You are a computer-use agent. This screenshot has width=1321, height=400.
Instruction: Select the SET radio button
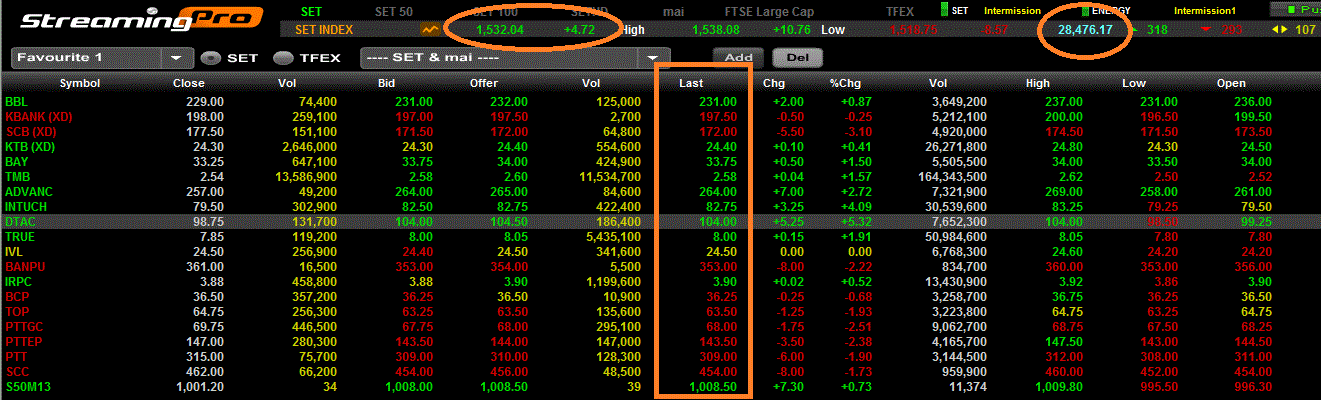pos(211,58)
